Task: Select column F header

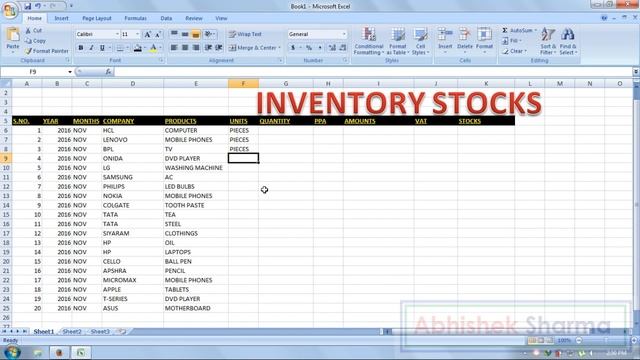Action: tap(243, 84)
